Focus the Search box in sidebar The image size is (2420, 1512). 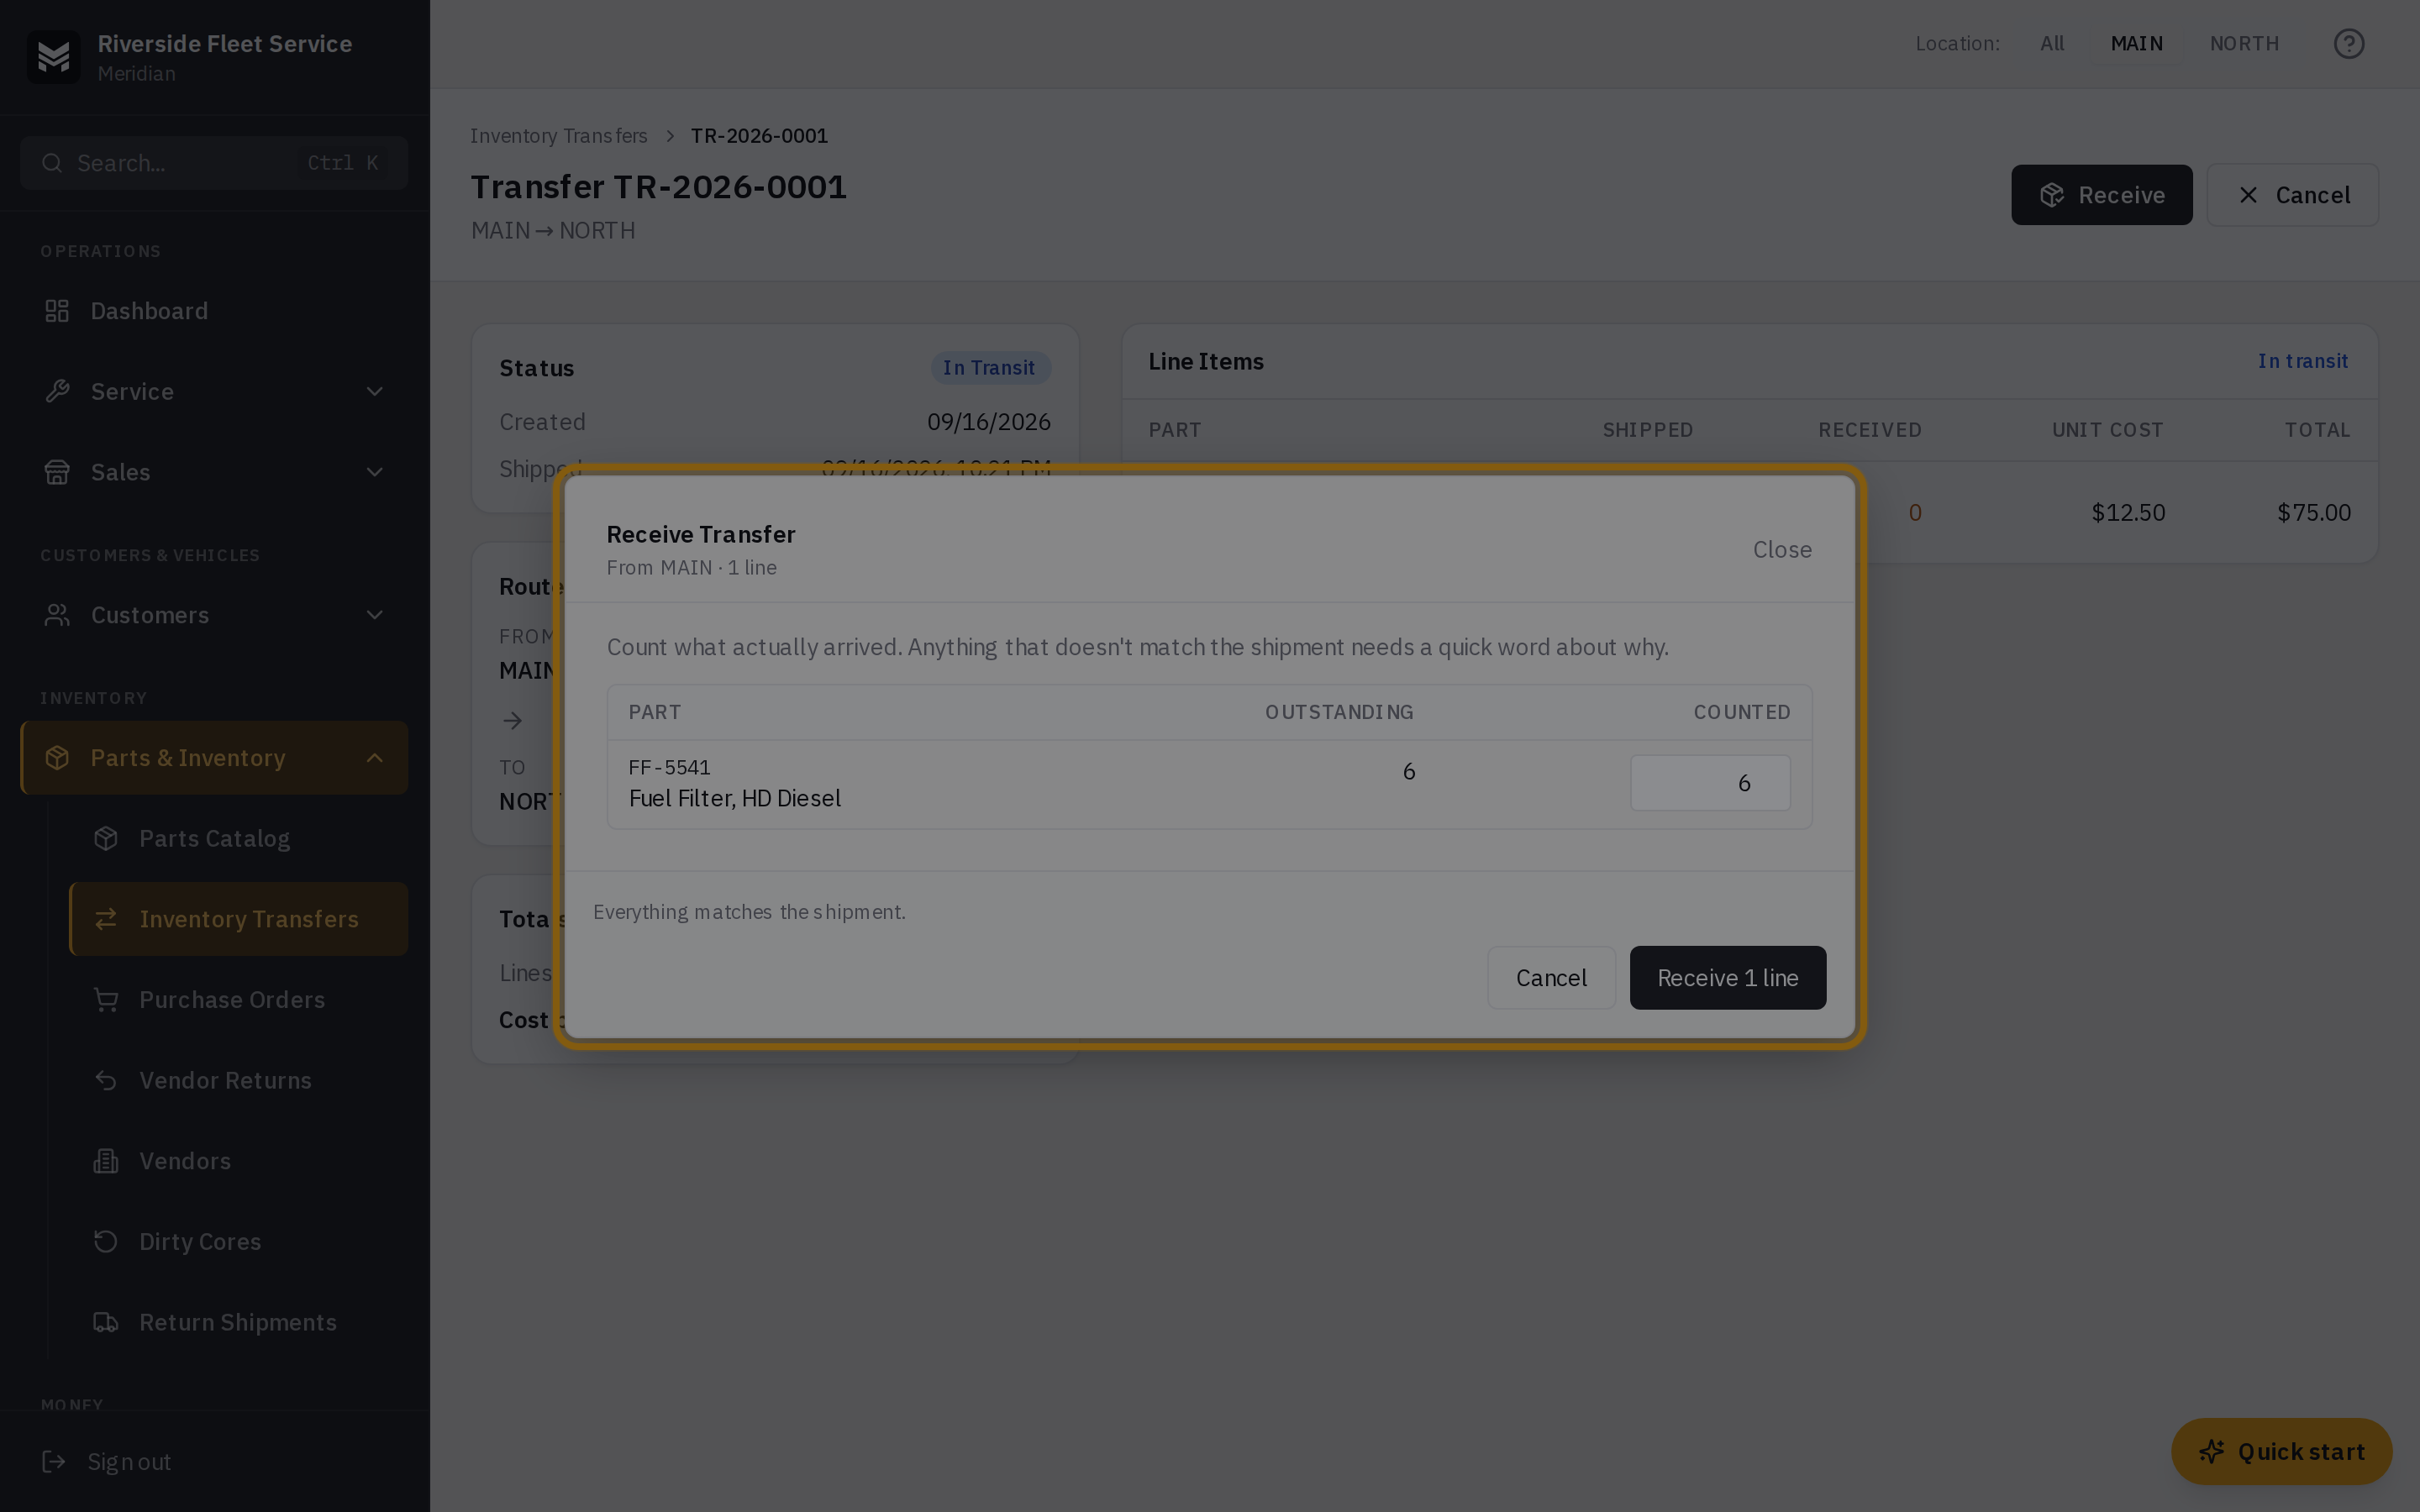coord(214,163)
